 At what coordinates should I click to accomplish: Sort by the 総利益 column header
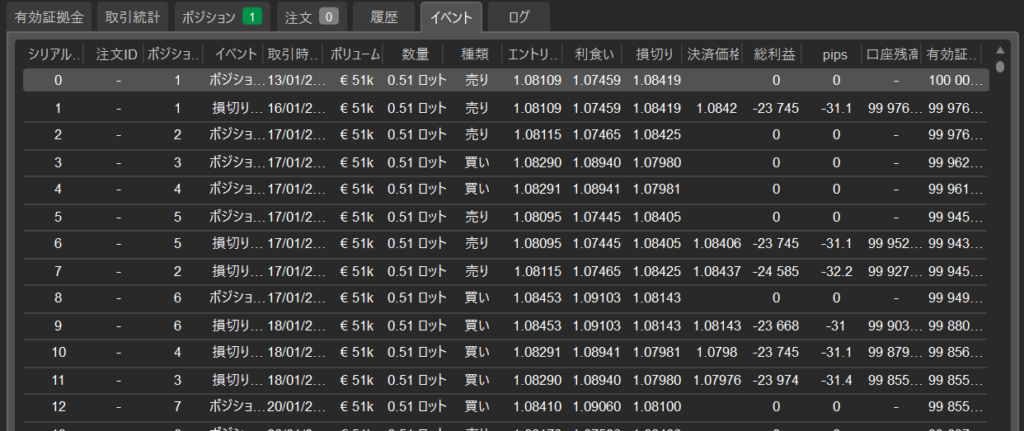click(x=775, y=53)
